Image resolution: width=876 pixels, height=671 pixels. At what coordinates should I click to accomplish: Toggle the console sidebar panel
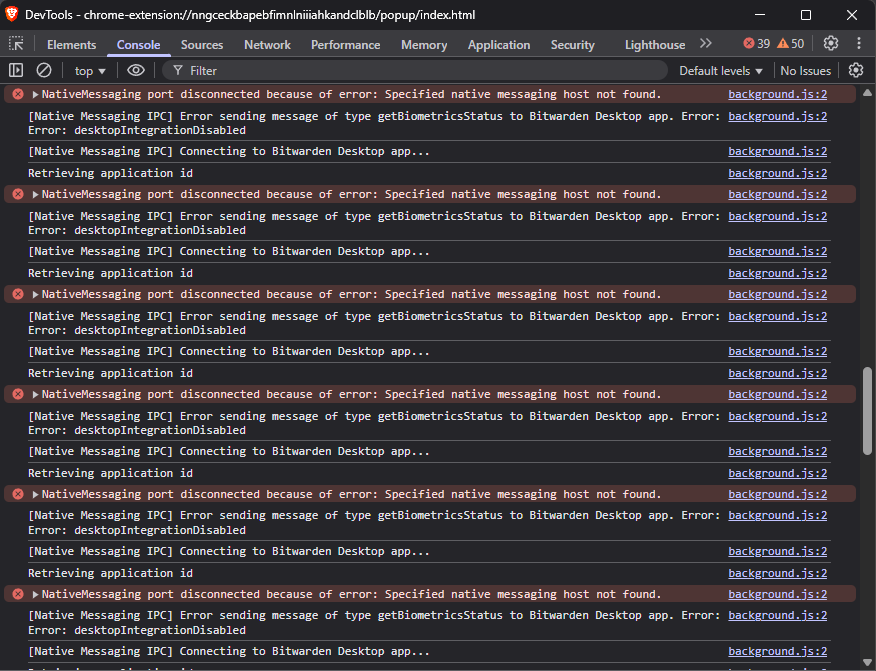point(16,70)
